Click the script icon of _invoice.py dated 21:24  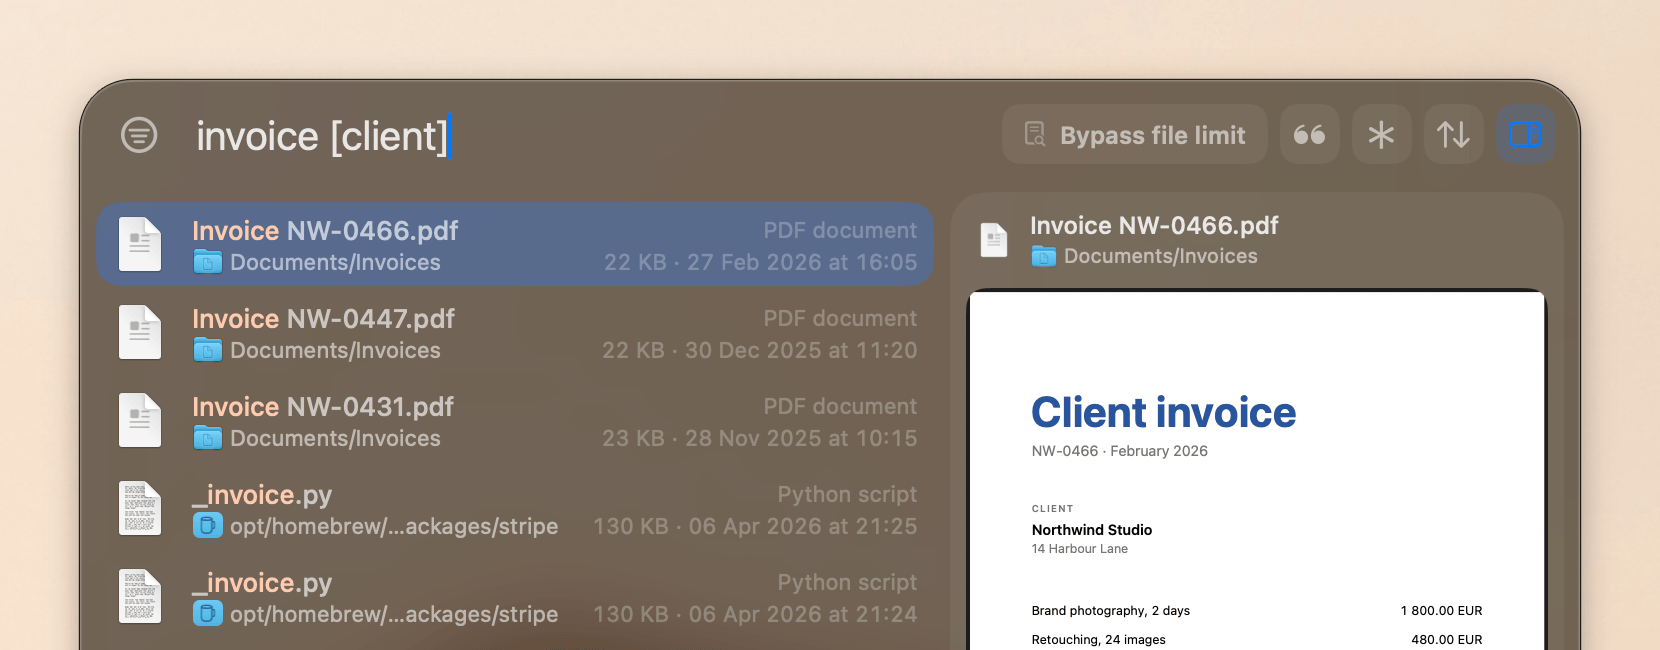(140, 597)
